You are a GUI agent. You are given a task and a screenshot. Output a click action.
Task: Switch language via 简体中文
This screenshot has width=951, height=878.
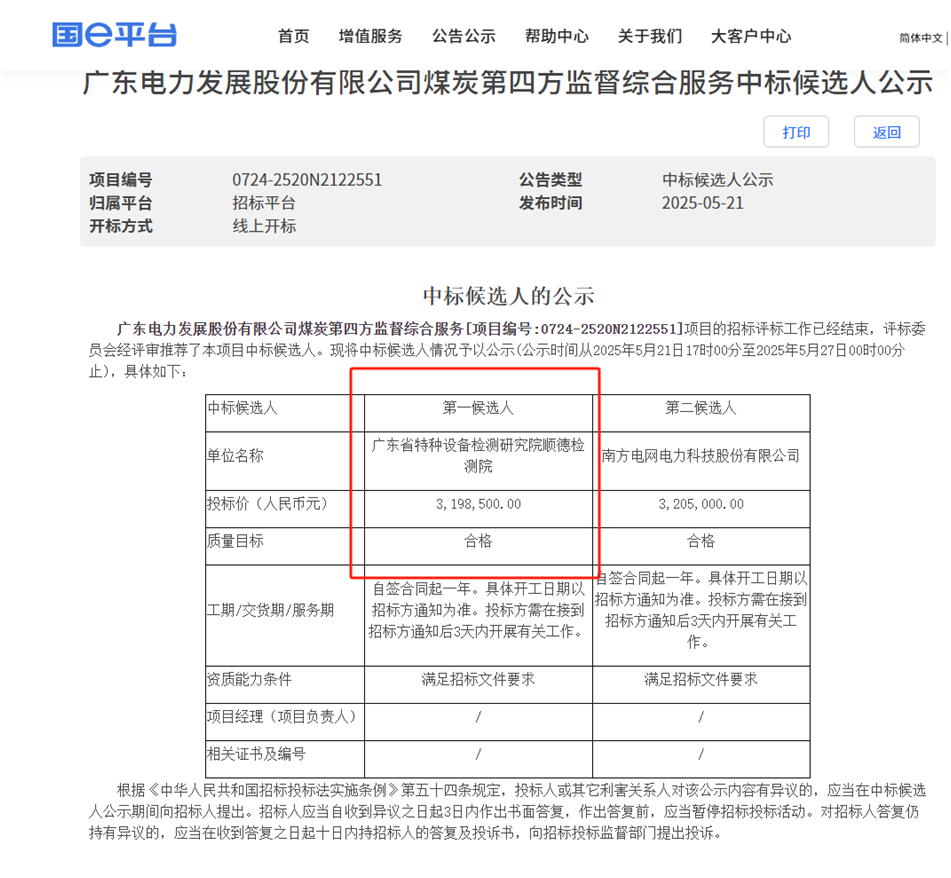pyautogui.click(x=921, y=38)
